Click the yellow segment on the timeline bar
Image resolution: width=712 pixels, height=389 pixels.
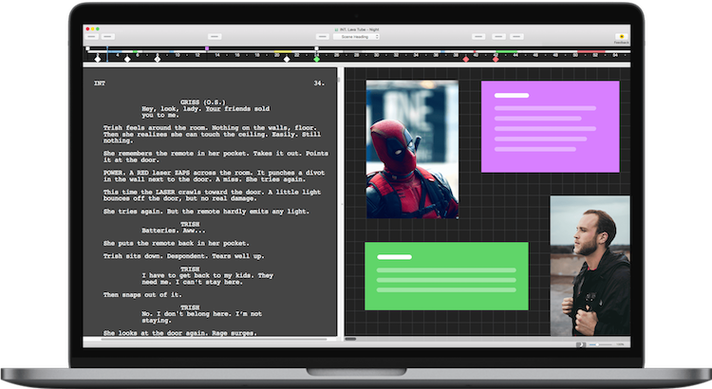pos(283,52)
